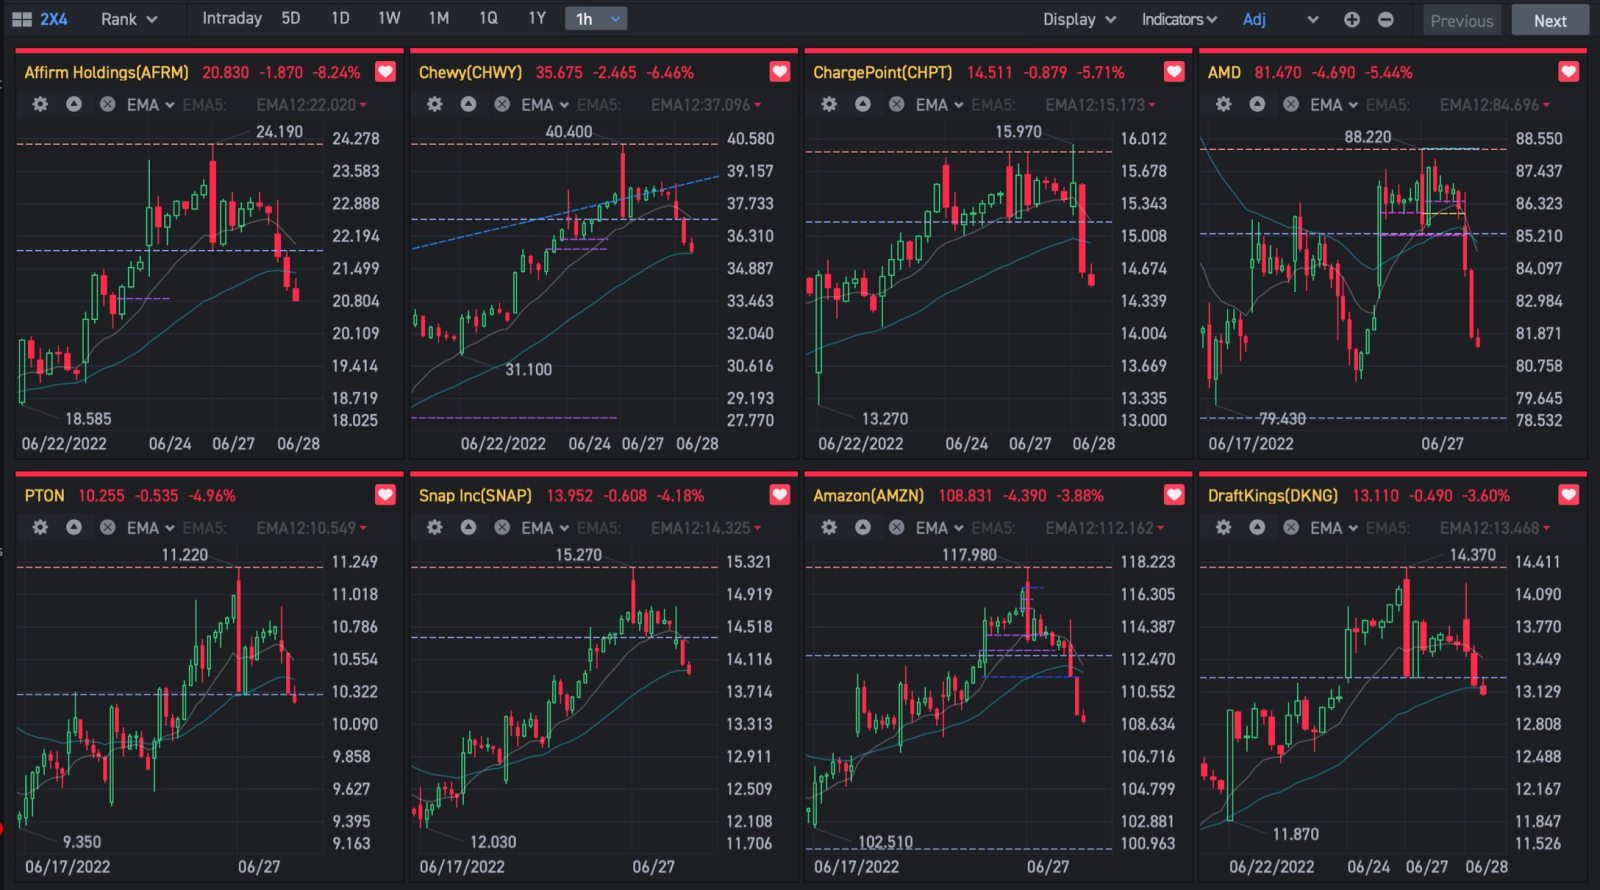Select the 1M timeframe
This screenshot has height=890, width=1600.
tap(438, 18)
